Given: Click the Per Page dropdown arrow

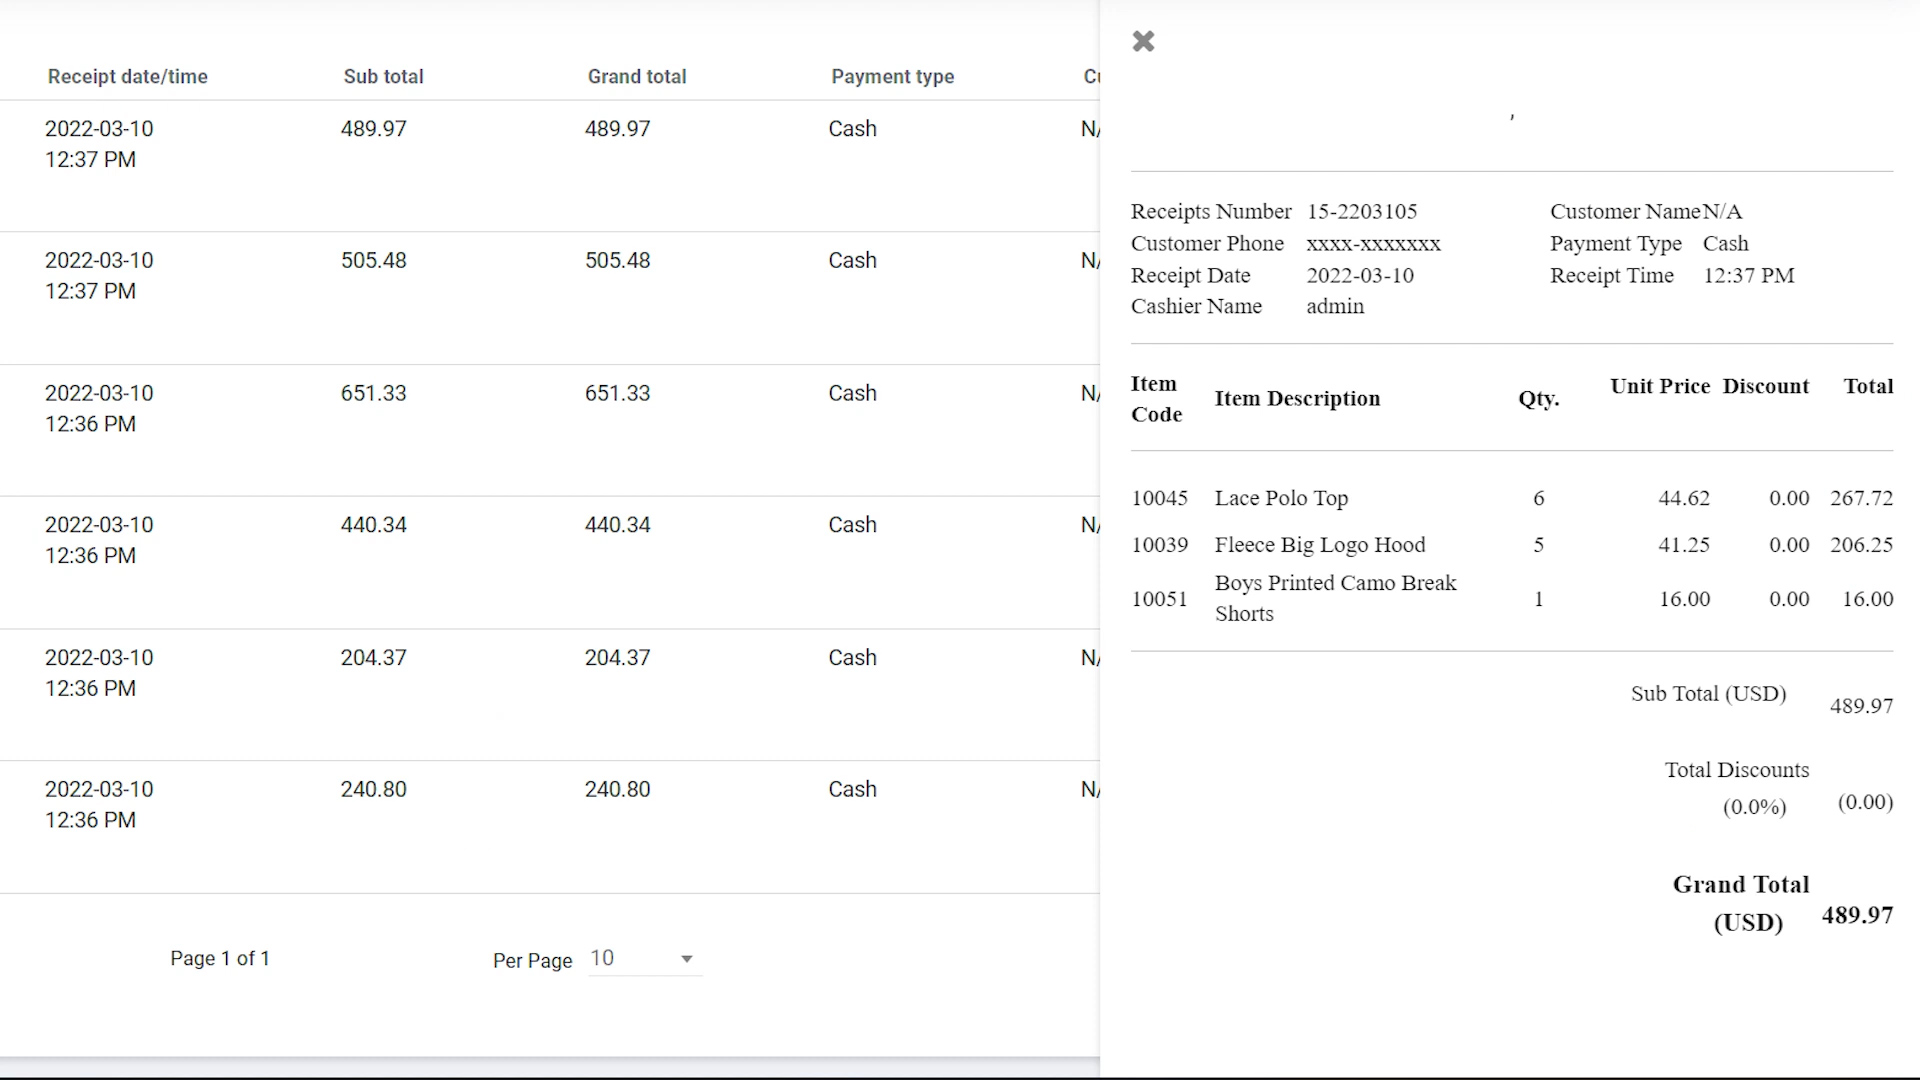Looking at the screenshot, I should 687,959.
